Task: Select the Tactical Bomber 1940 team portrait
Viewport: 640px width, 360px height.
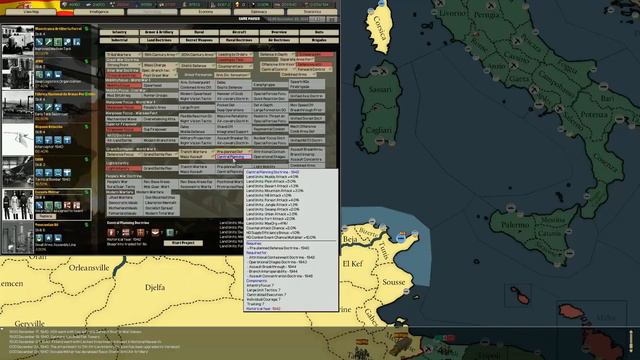Action: (18, 171)
